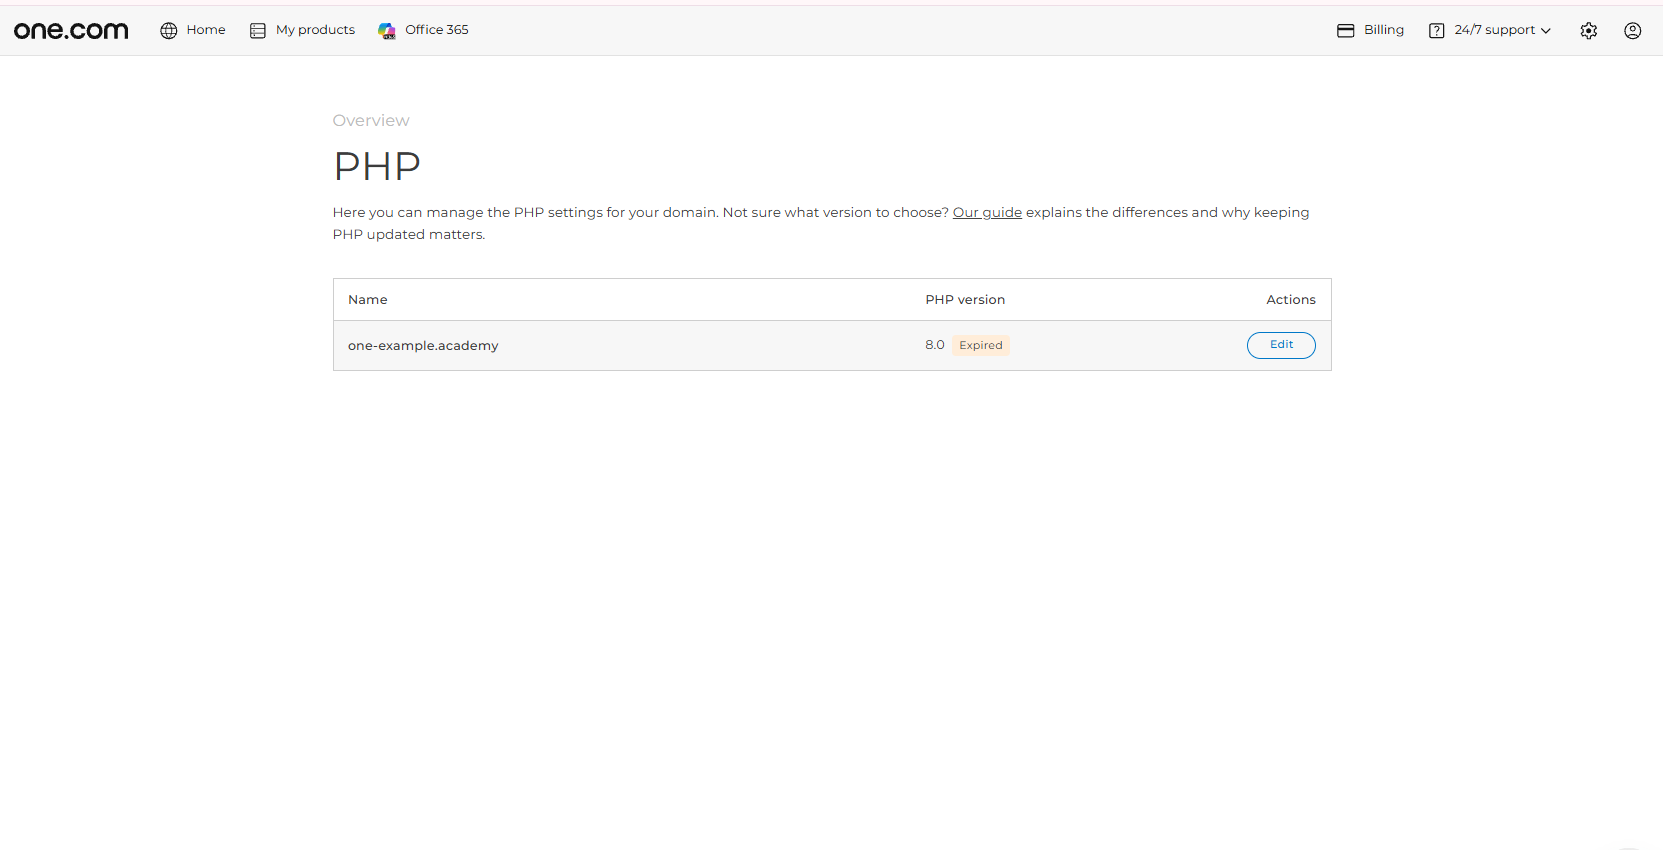1663x850 pixels.
Task: Click the PHP version column header
Action: 965,300
